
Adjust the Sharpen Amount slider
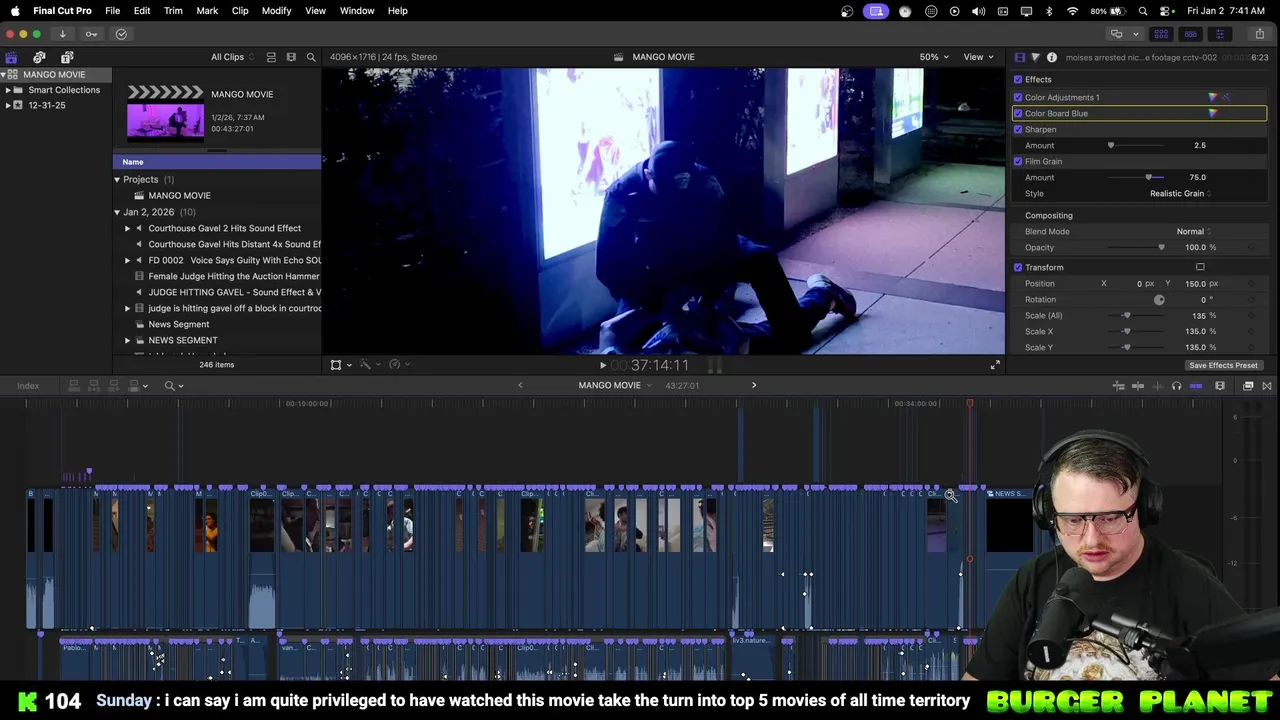(x=1111, y=145)
